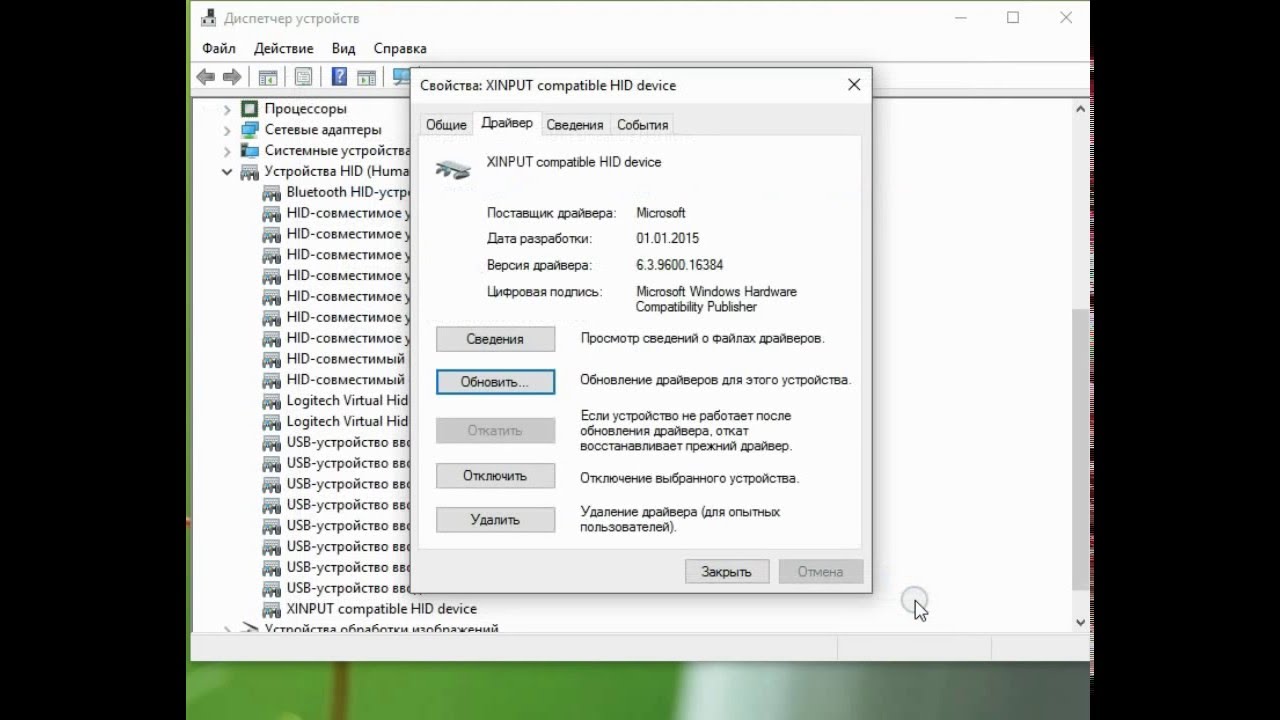Click the driver provider value Microsoft
This screenshot has width=1280, height=720.
coord(661,213)
